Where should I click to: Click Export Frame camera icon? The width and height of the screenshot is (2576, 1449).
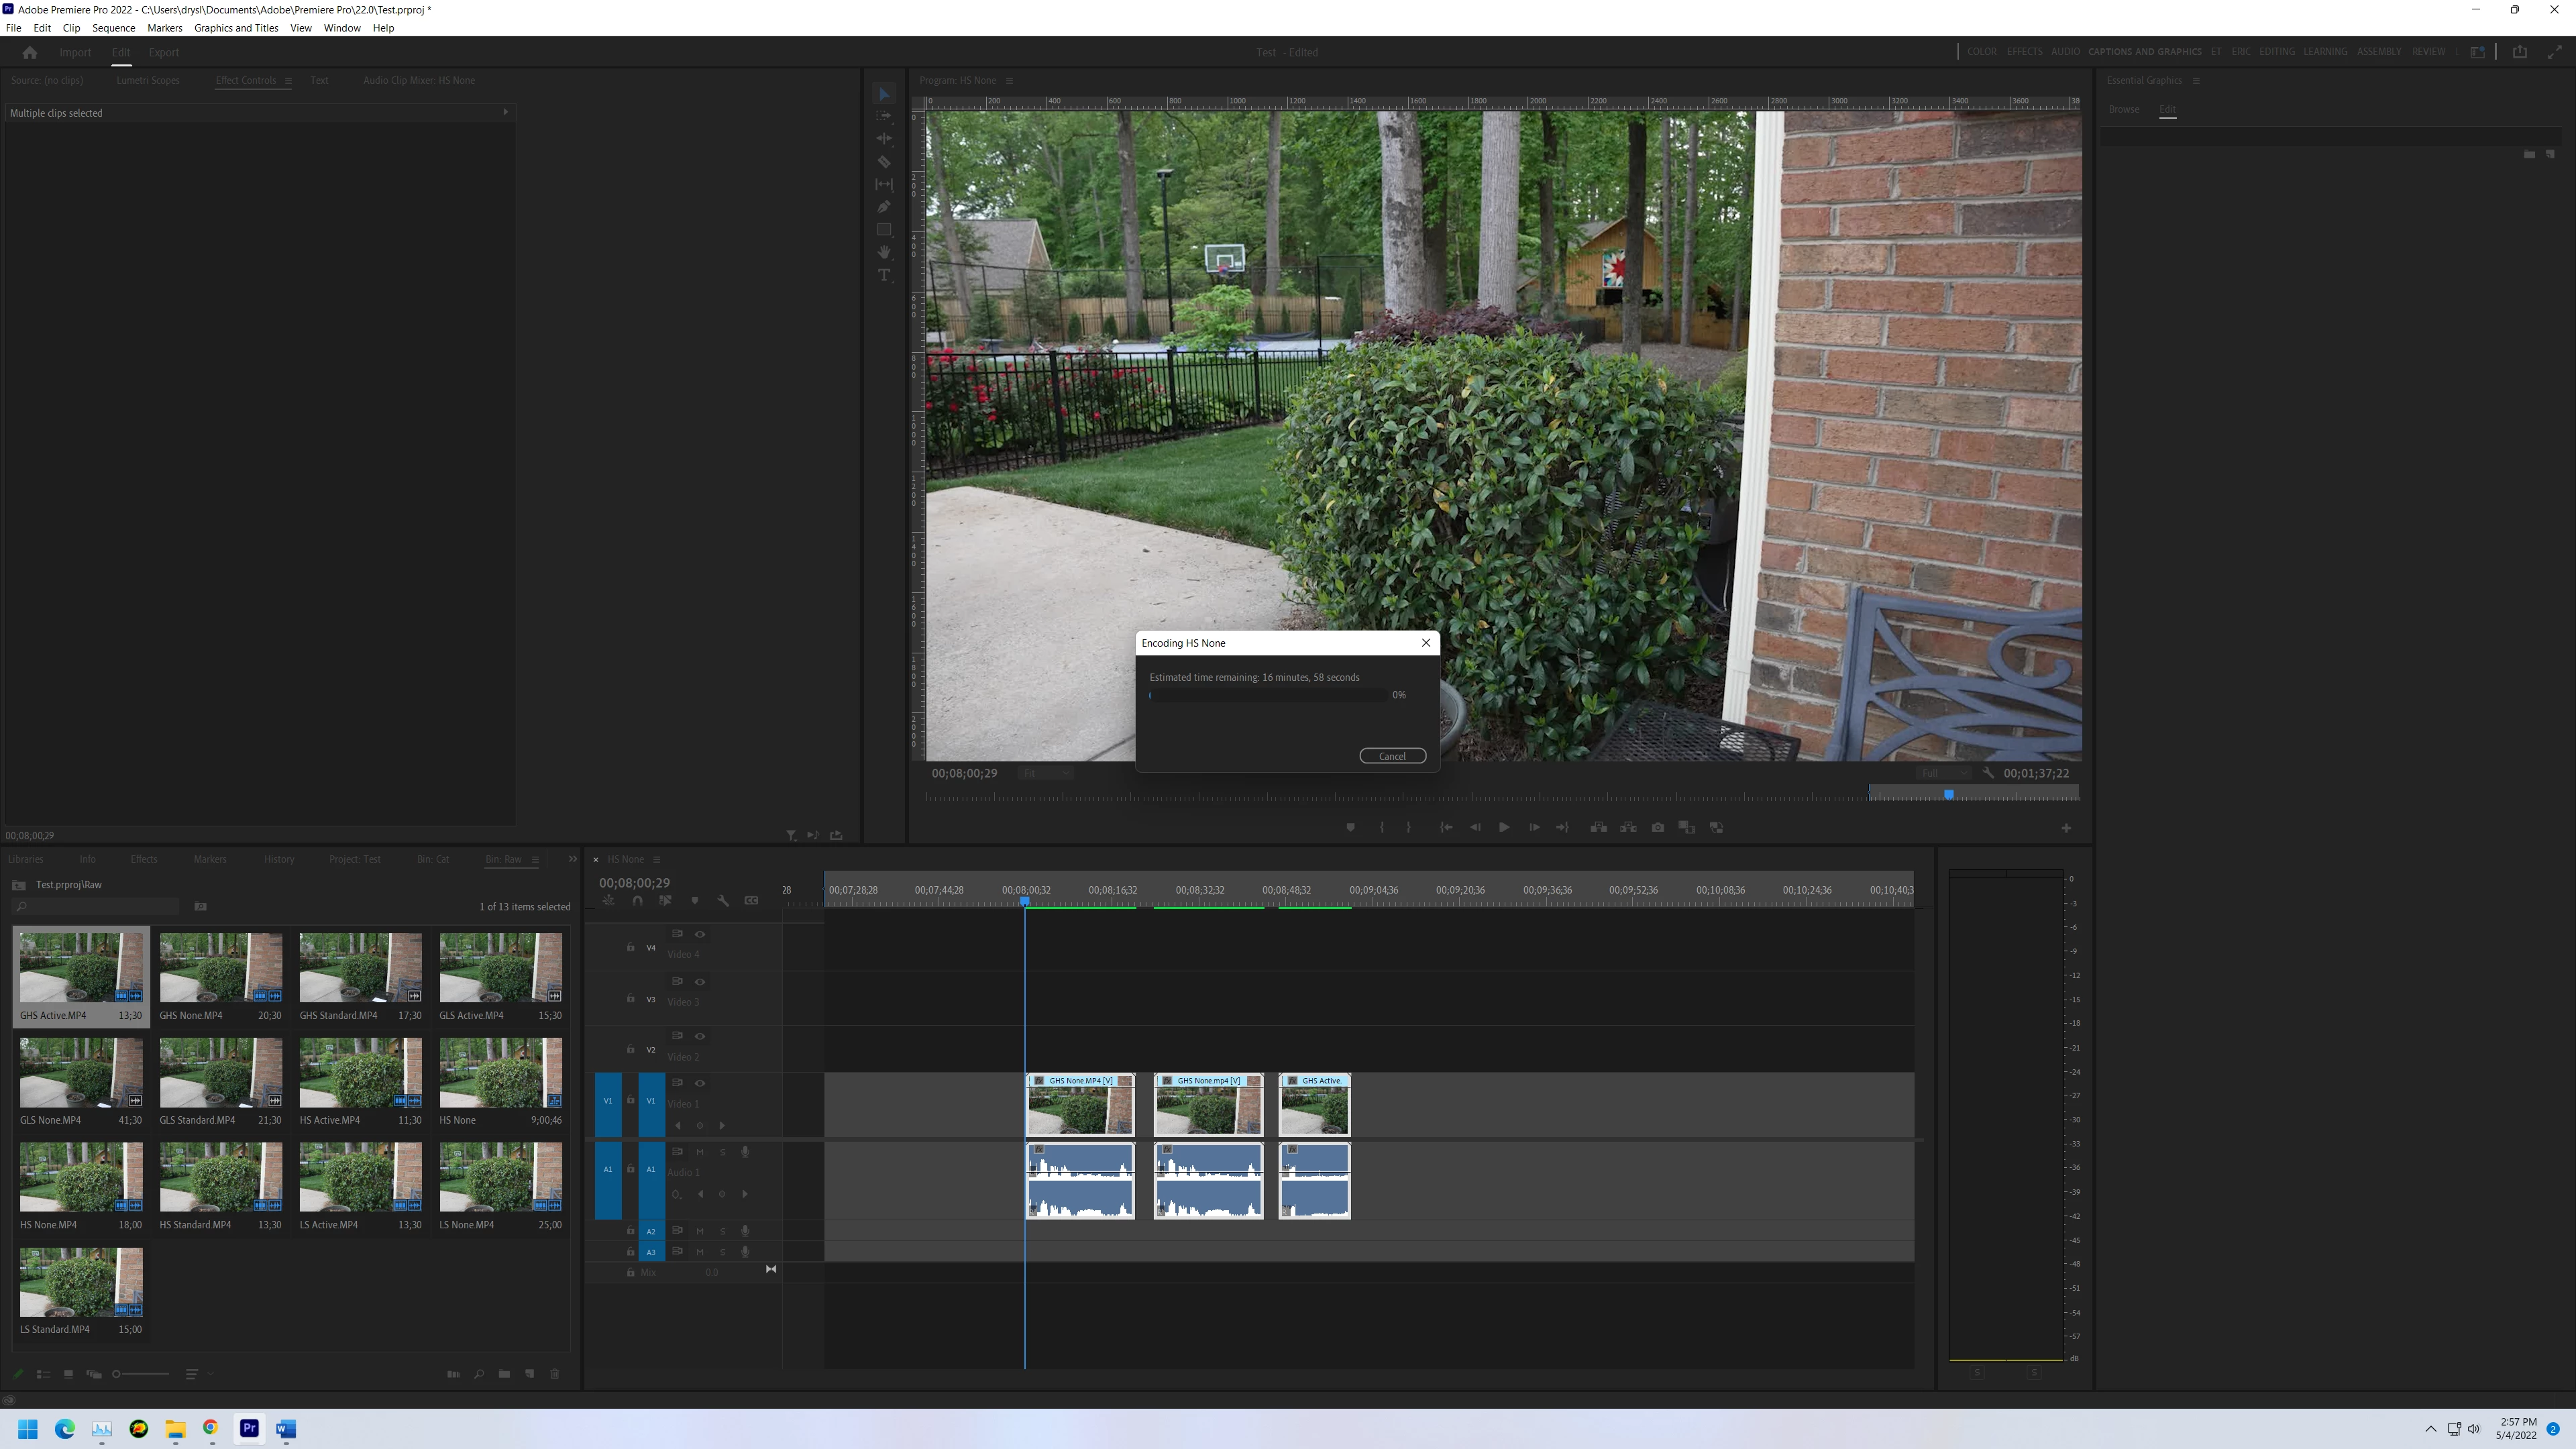point(1658,828)
